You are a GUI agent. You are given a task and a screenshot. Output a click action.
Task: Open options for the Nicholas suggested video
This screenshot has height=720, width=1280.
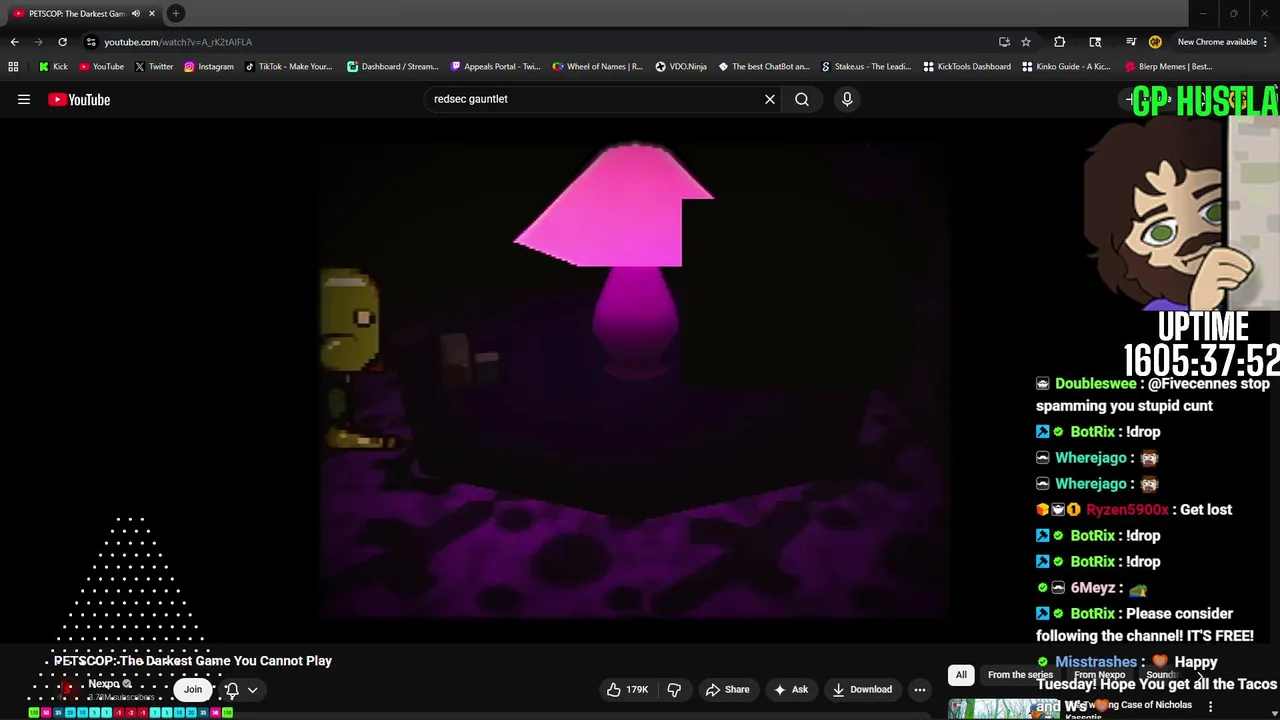[1211, 706]
